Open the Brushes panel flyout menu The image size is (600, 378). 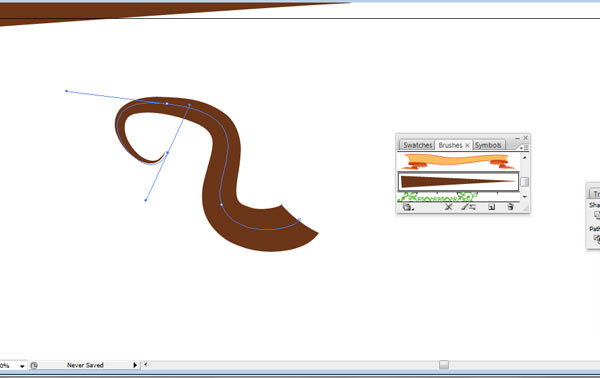point(524,147)
